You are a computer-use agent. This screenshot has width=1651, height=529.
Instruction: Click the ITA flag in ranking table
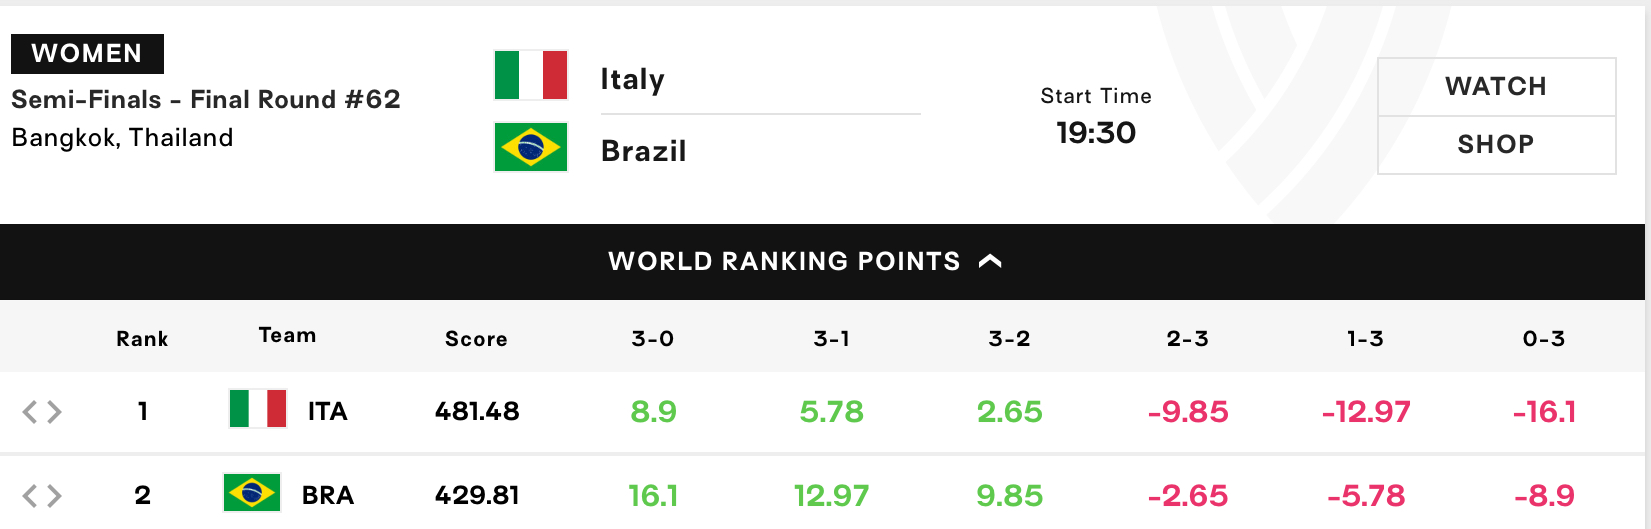[x=258, y=409]
